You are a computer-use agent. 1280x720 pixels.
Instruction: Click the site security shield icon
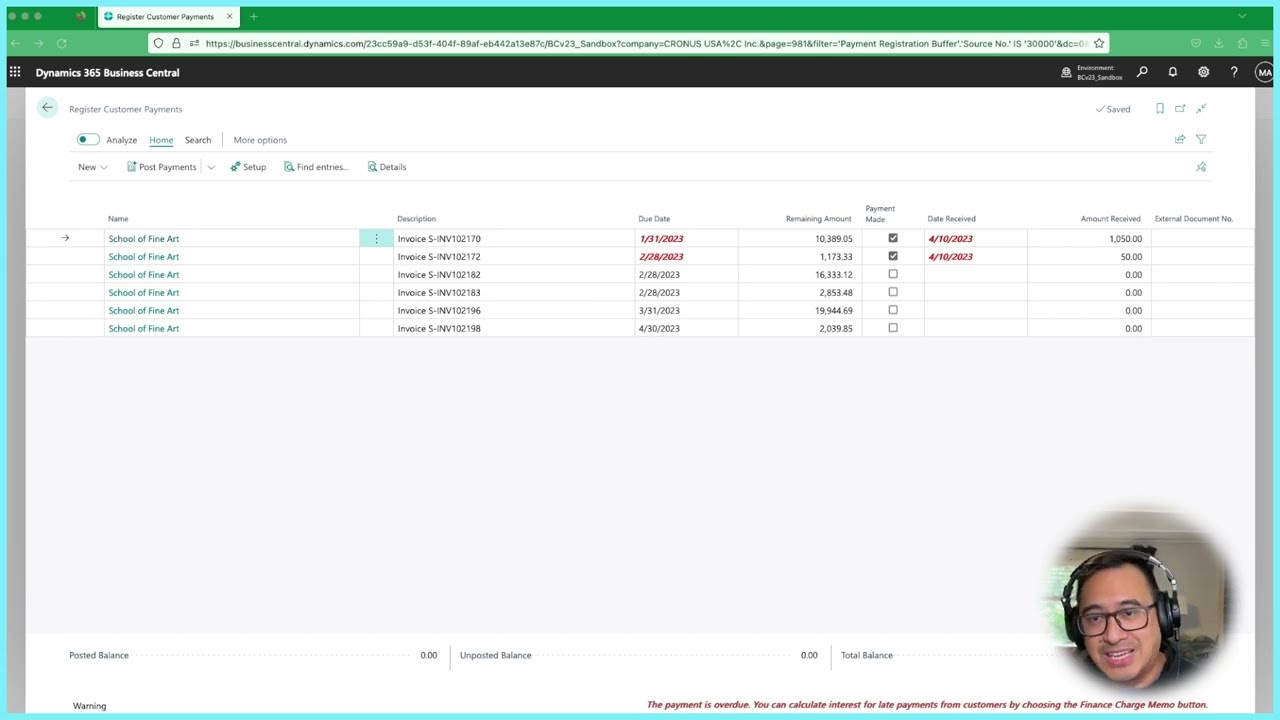click(158, 43)
